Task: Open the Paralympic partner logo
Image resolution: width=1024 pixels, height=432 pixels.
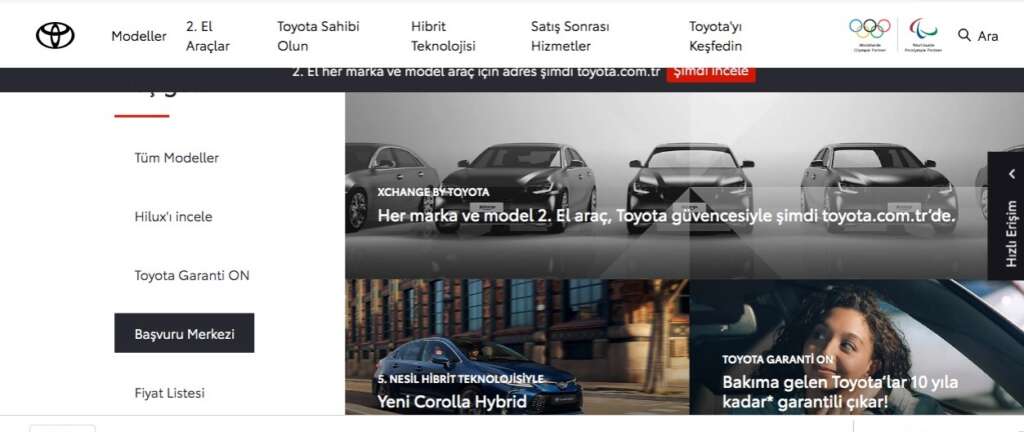Action: 923,35
